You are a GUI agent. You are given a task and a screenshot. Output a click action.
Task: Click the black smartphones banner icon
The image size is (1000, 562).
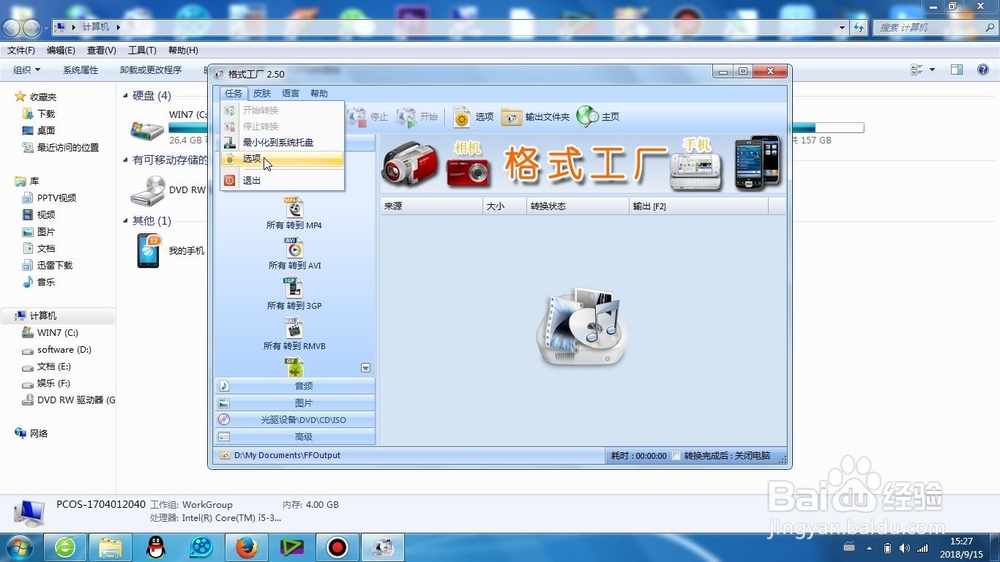[758, 163]
